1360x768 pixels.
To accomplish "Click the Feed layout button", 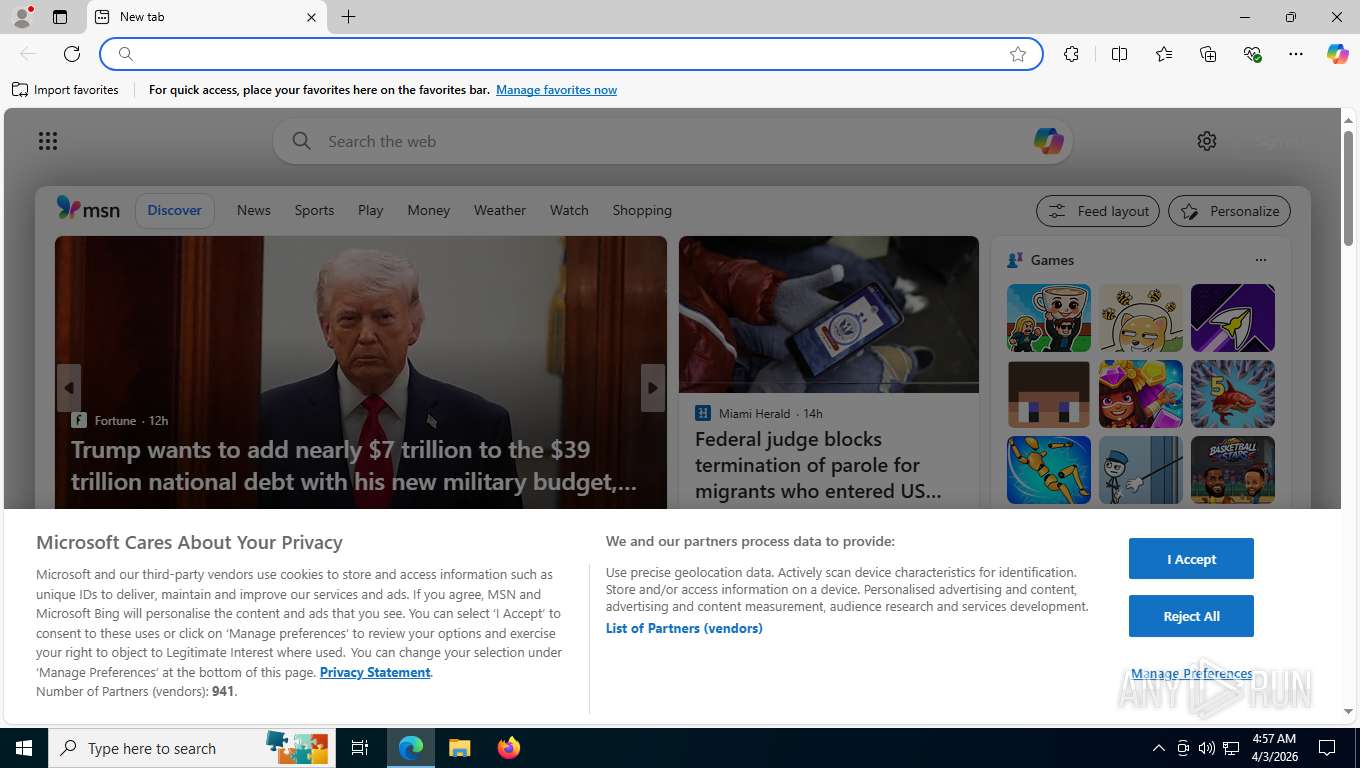I will [1098, 211].
